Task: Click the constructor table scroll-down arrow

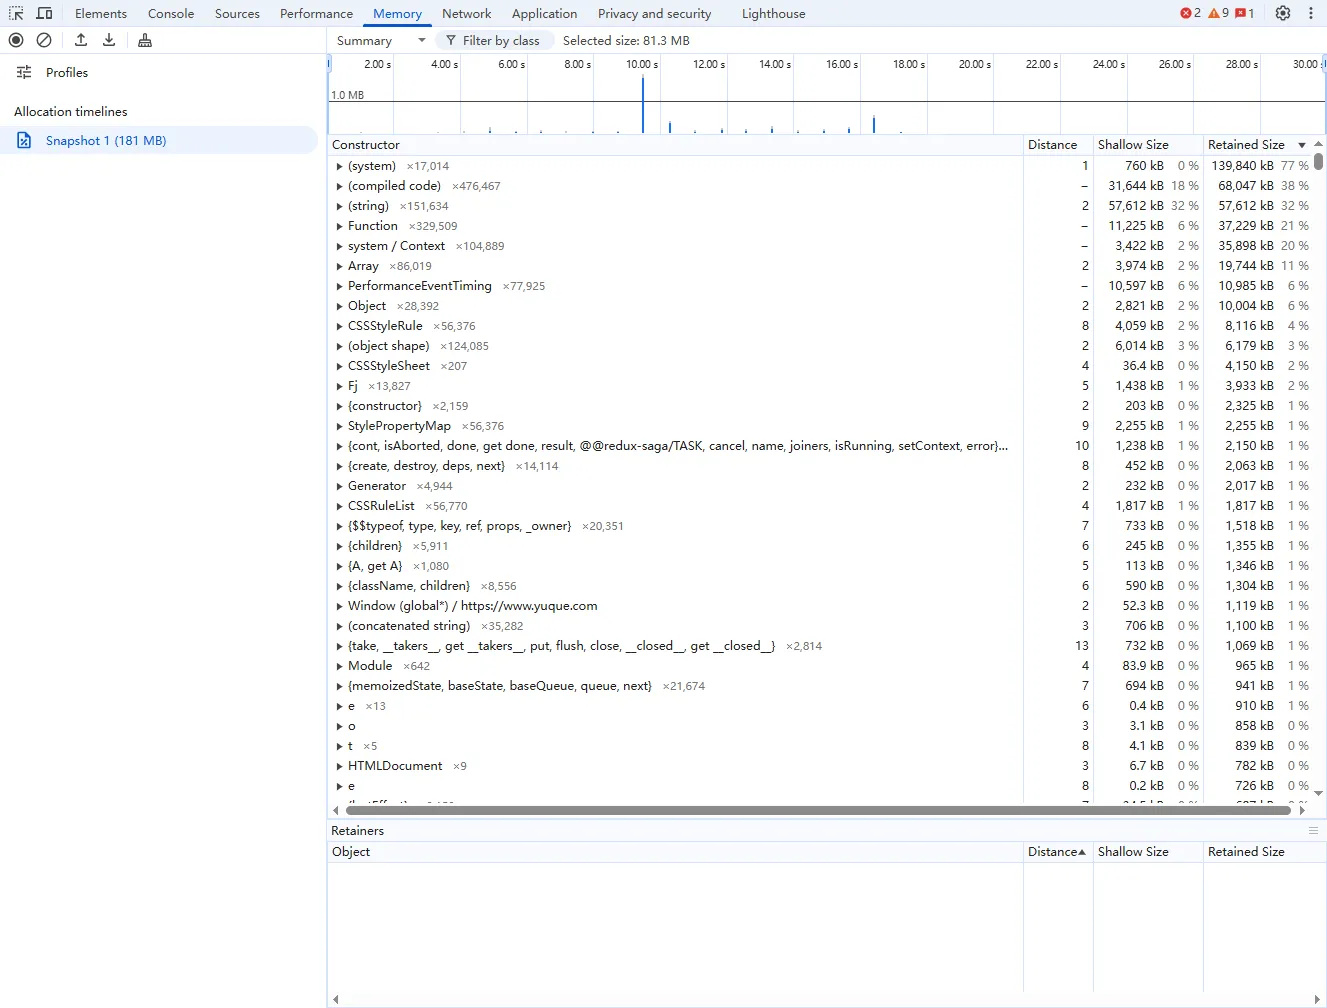Action: point(1318,793)
